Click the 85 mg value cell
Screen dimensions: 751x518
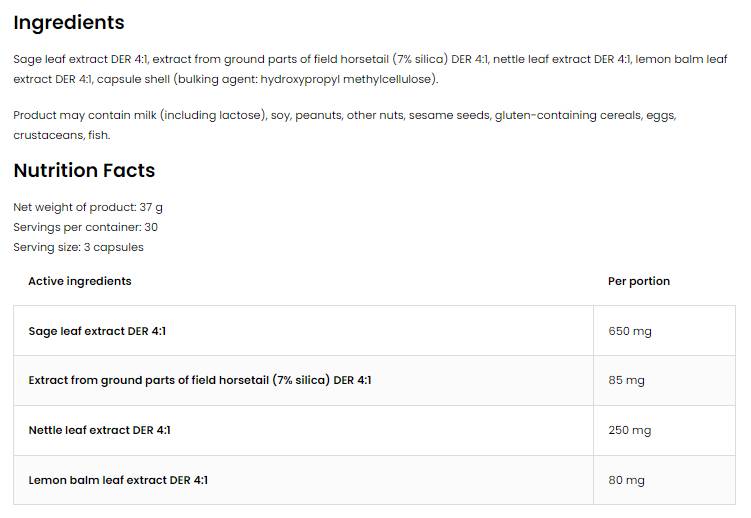point(626,380)
